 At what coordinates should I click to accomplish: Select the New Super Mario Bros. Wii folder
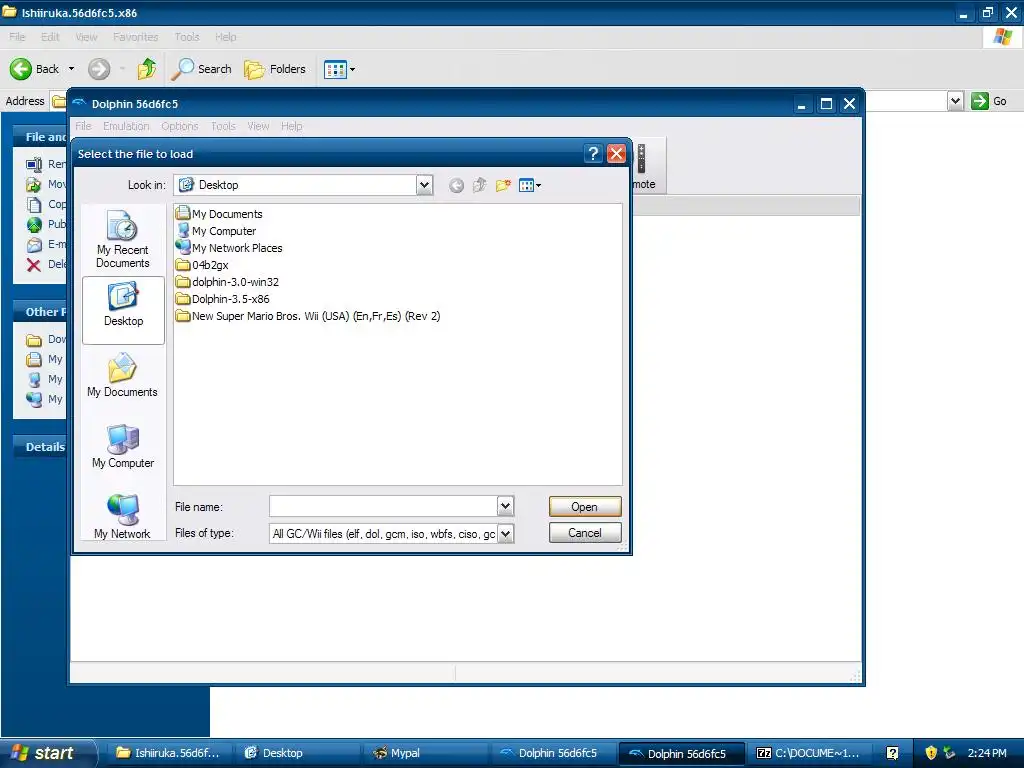(308, 315)
